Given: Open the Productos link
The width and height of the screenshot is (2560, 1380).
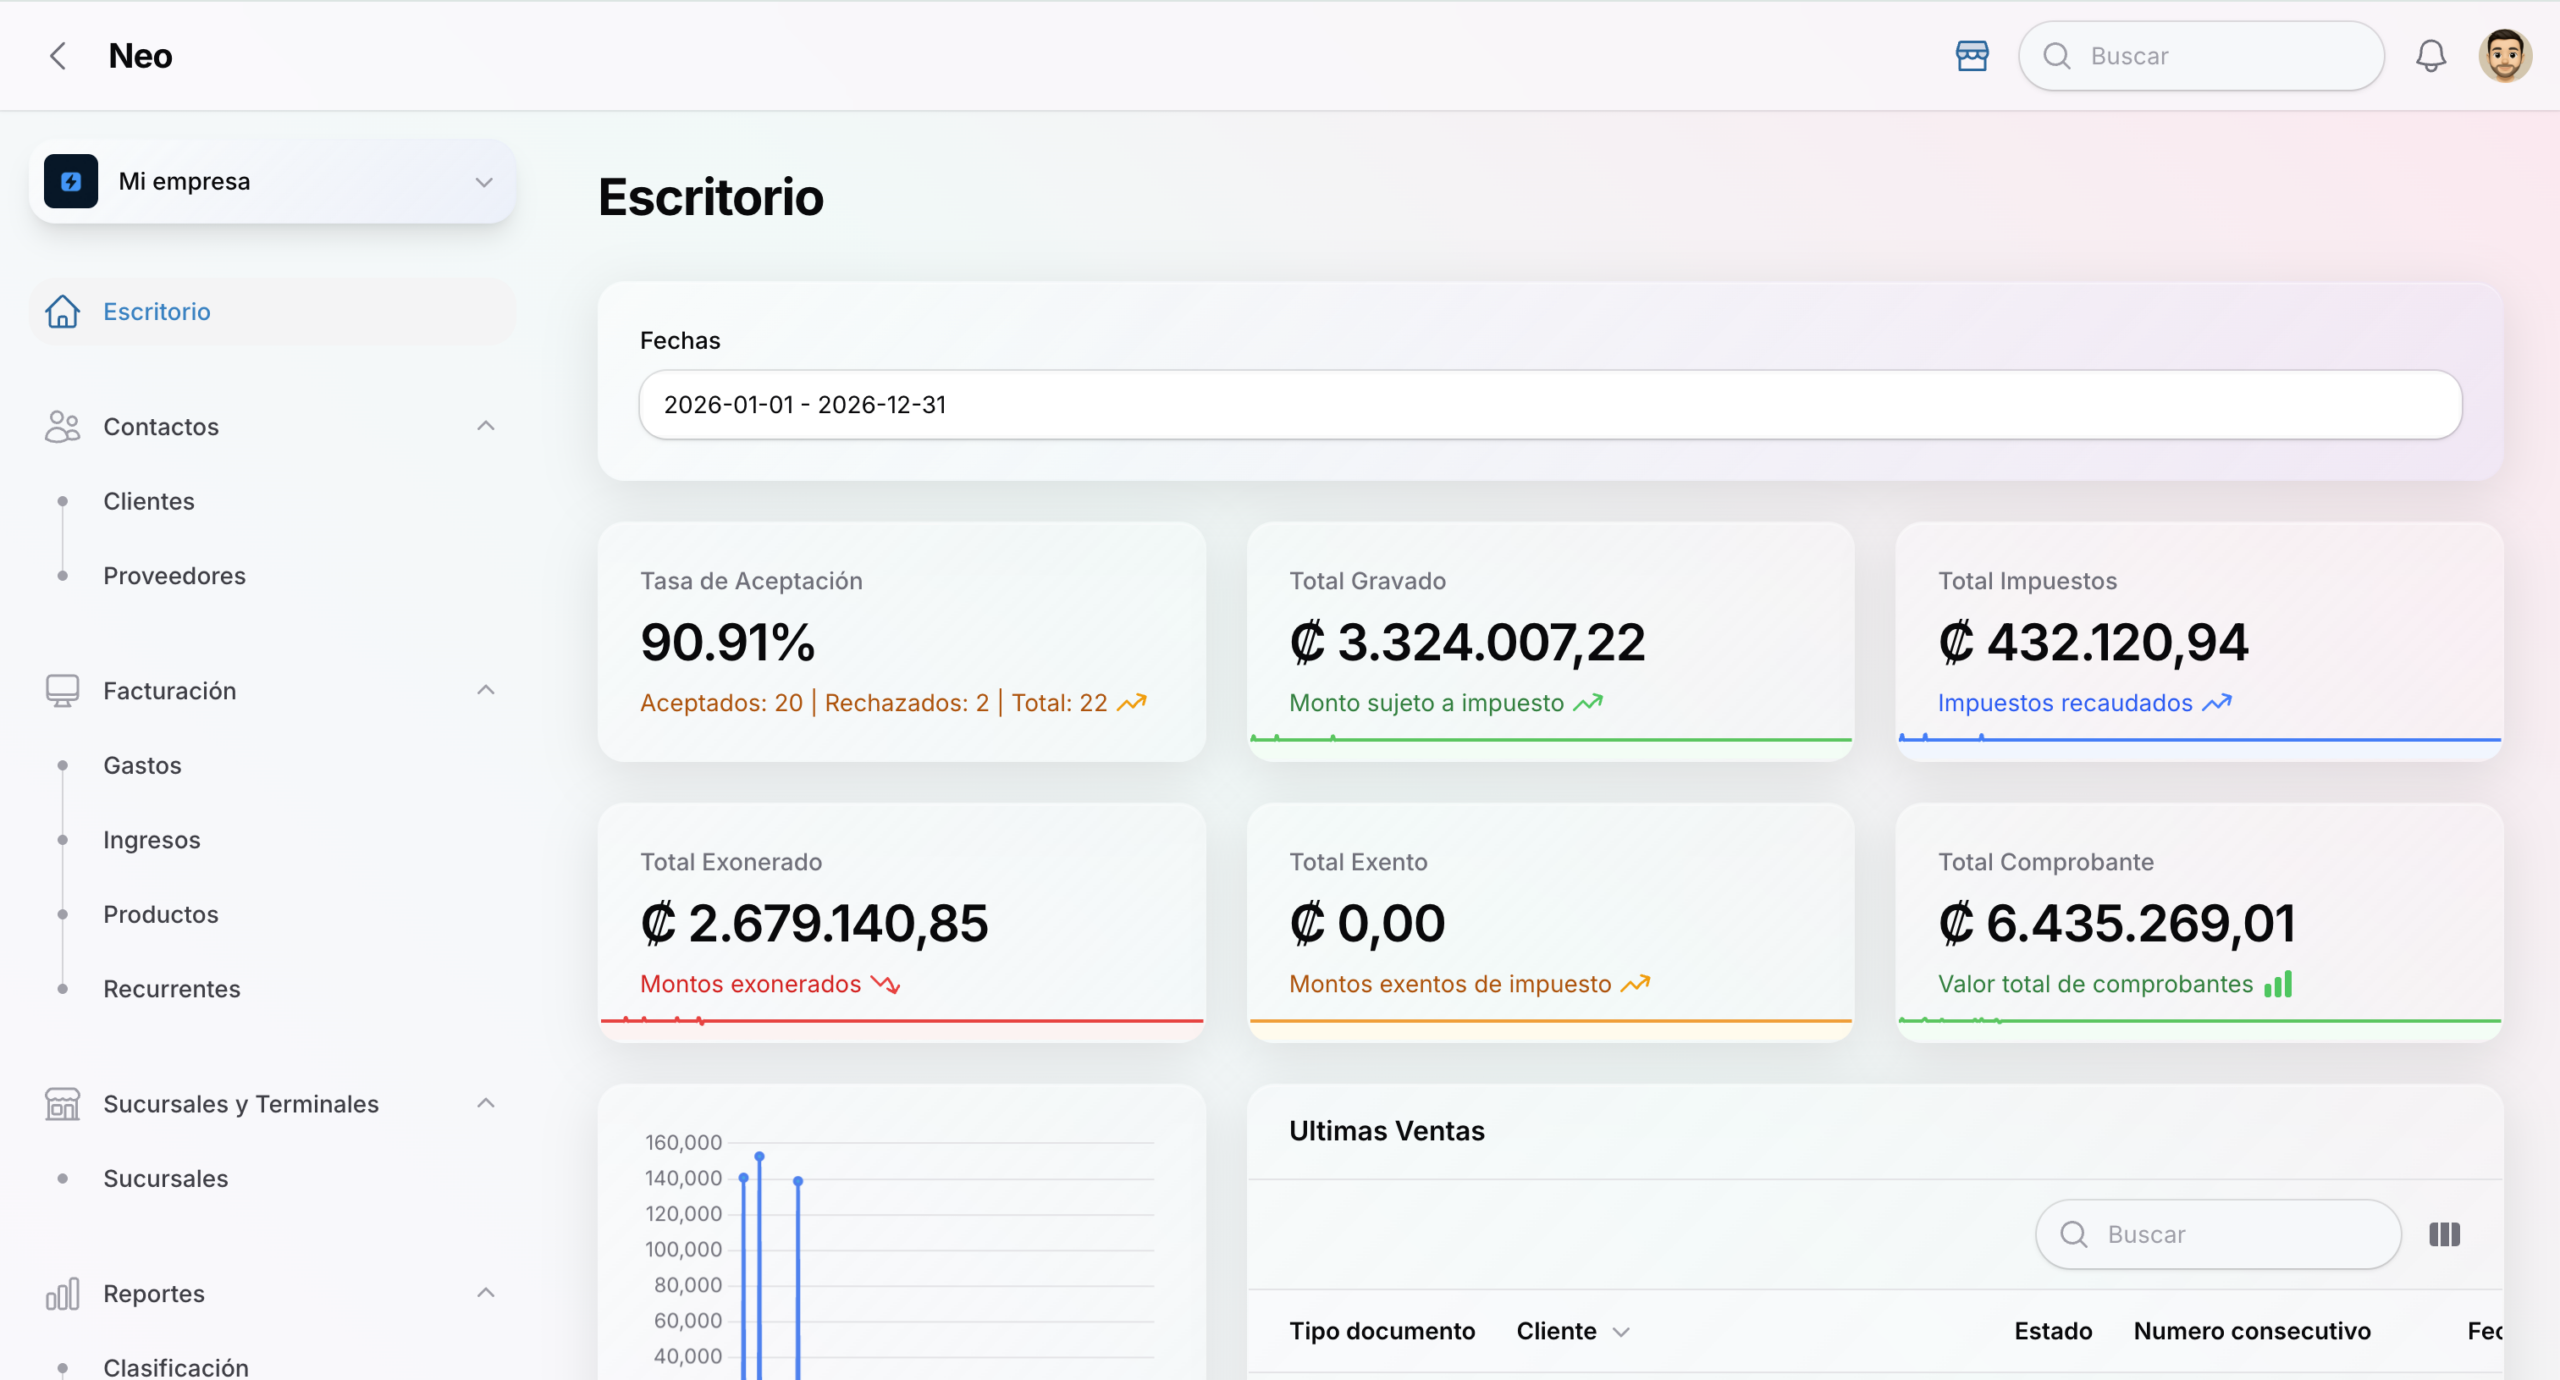Looking at the screenshot, I should [x=160, y=914].
